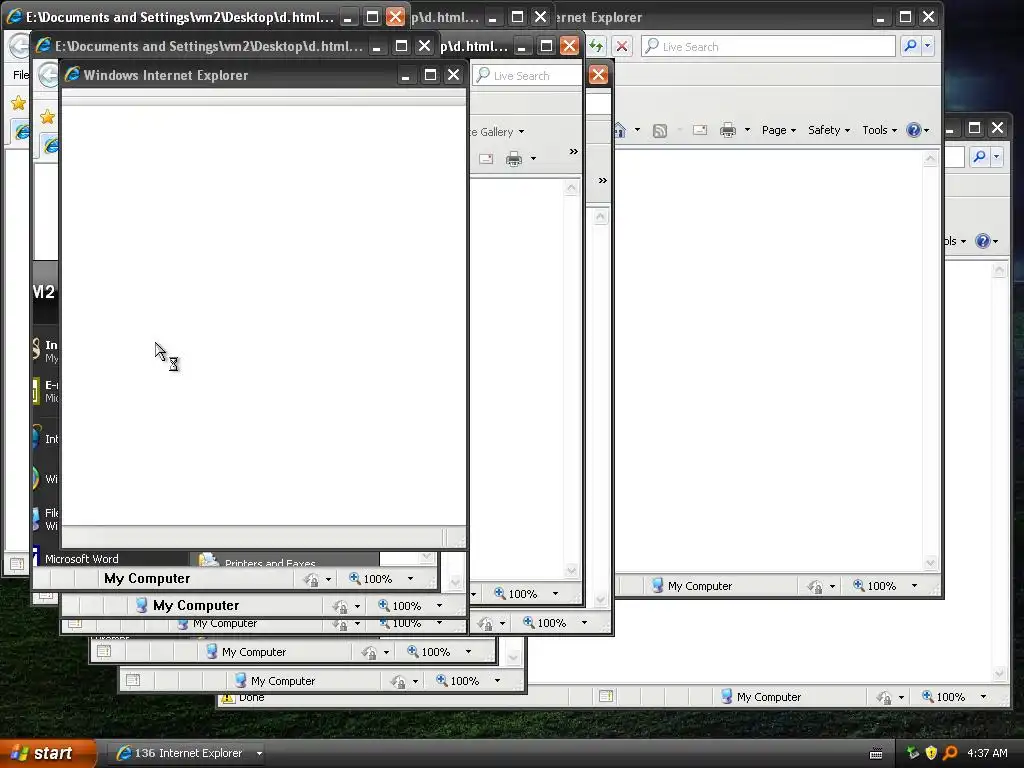Image resolution: width=1024 pixels, height=768 pixels.
Task: Click search magnifier button right of wide Live Search box
Action: click(x=910, y=46)
